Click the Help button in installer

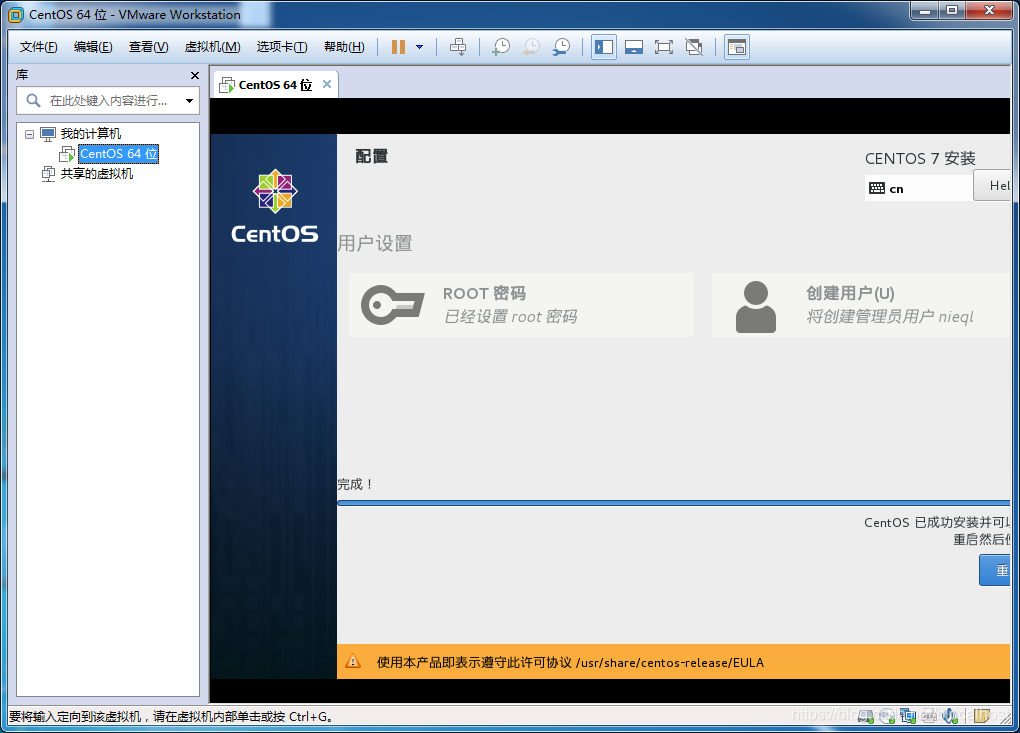tap(992, 185)
